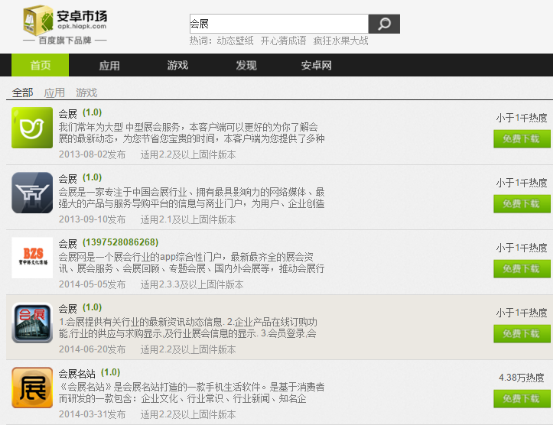This screenshot has height=426, width=554.
Task: Open the green bird 会展 app icon
Action: [x=32, y=128]
